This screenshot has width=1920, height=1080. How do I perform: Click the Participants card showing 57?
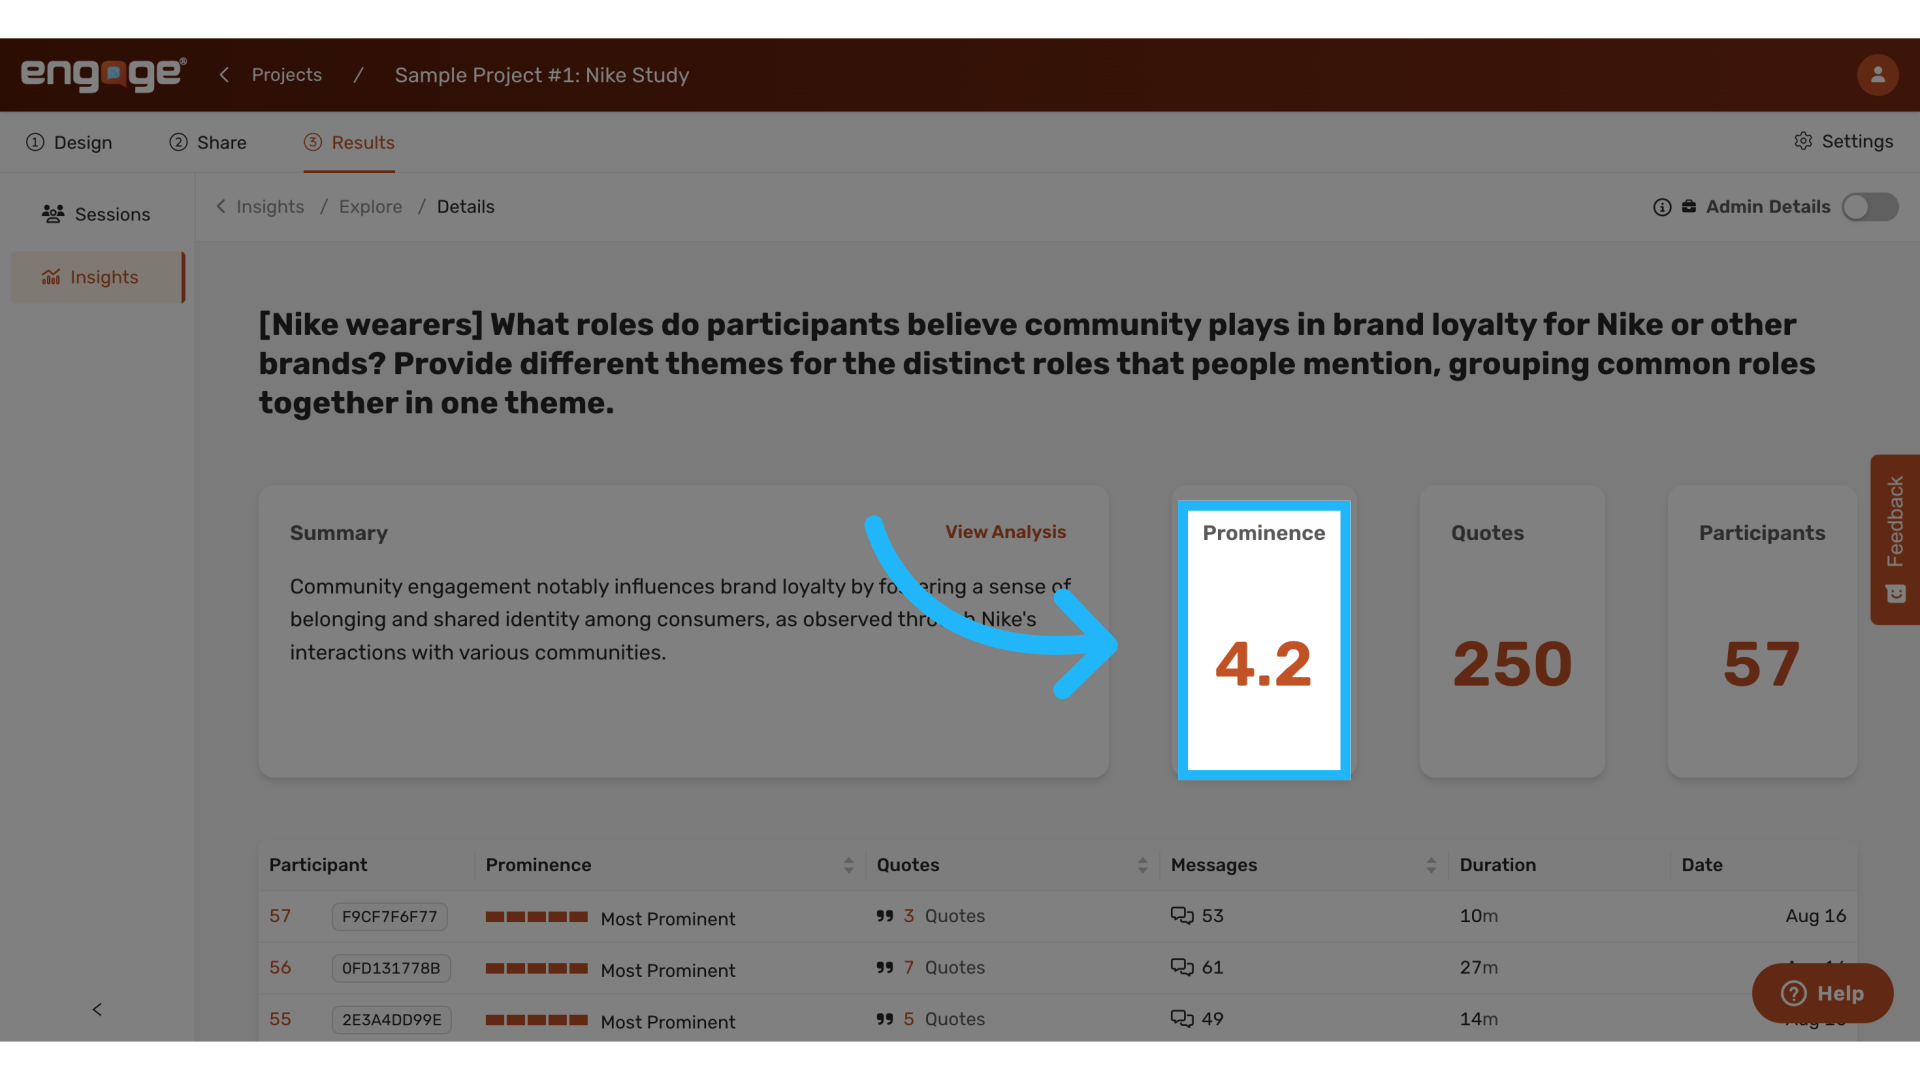(x=1762, y=632)
